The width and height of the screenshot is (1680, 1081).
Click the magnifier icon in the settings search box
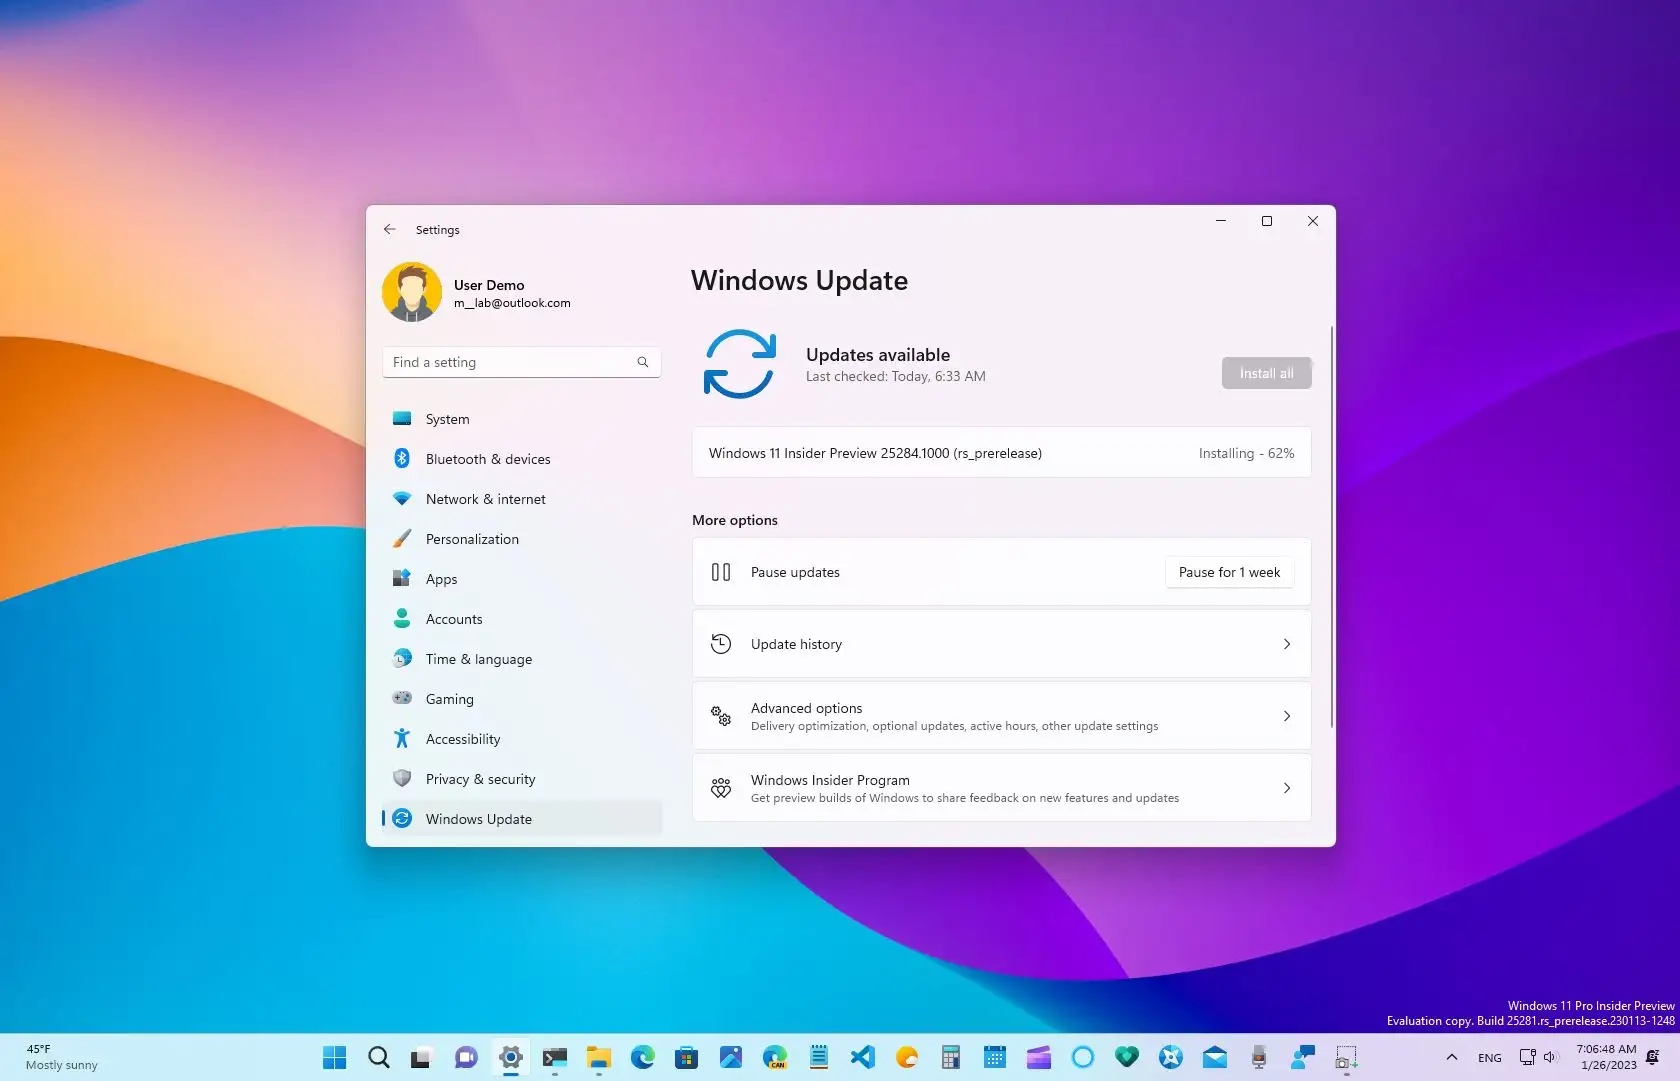[x=643, y=362]
